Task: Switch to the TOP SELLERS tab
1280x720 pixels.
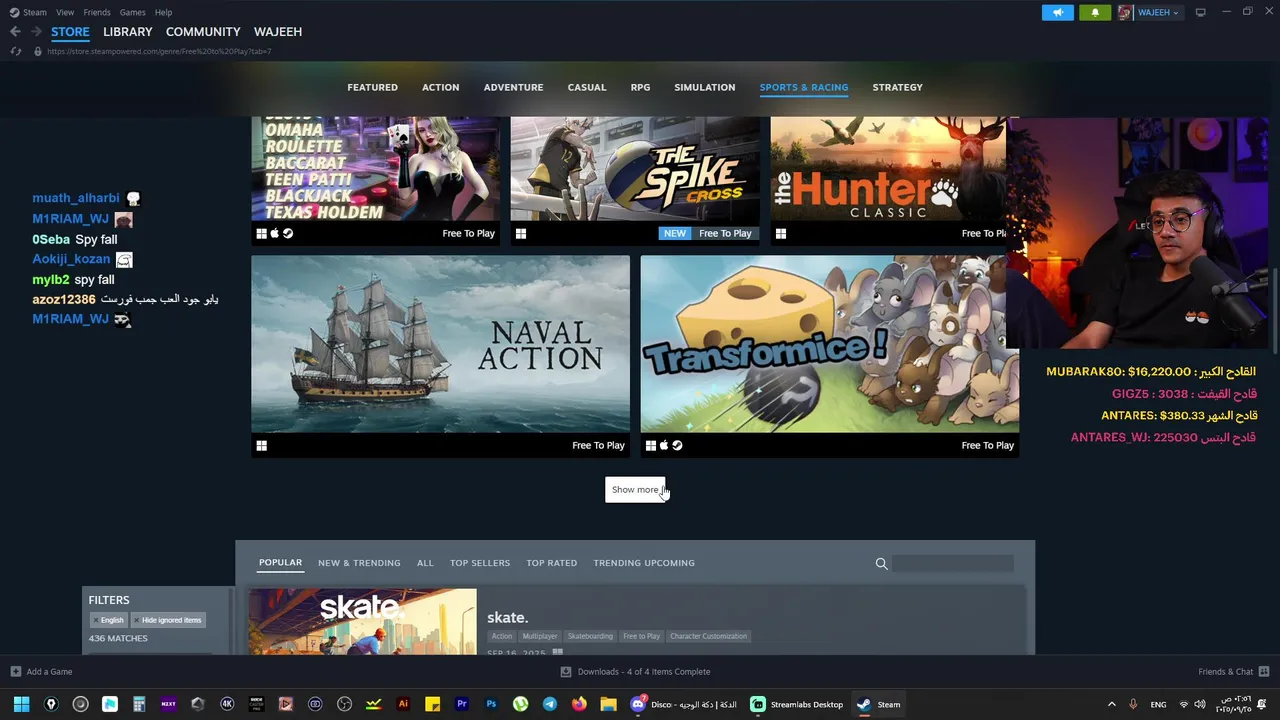Action: point(480,563)
